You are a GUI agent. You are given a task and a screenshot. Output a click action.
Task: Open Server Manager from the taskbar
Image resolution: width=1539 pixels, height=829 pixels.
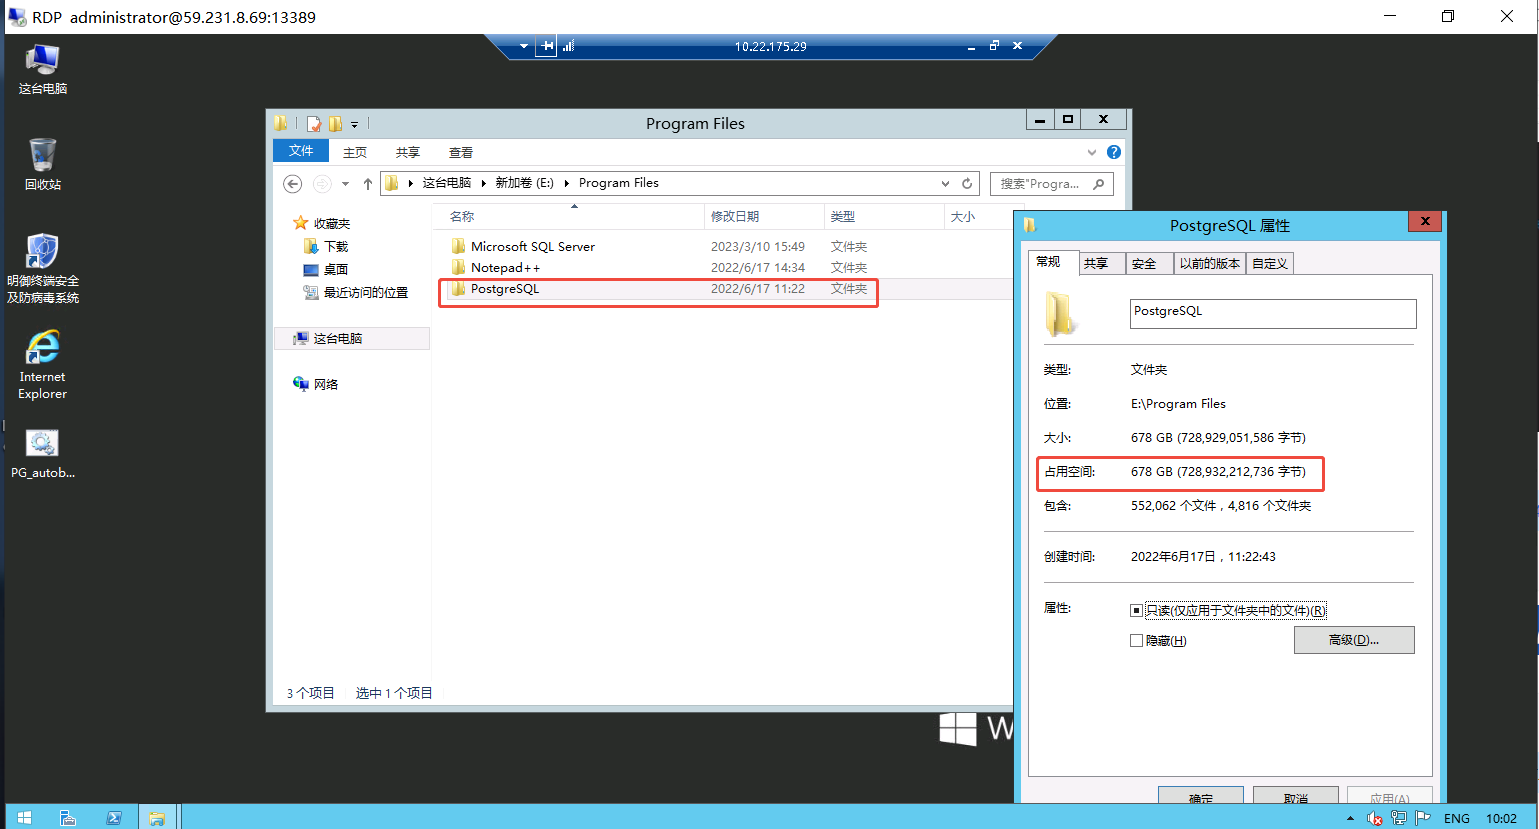pos(68,817)
